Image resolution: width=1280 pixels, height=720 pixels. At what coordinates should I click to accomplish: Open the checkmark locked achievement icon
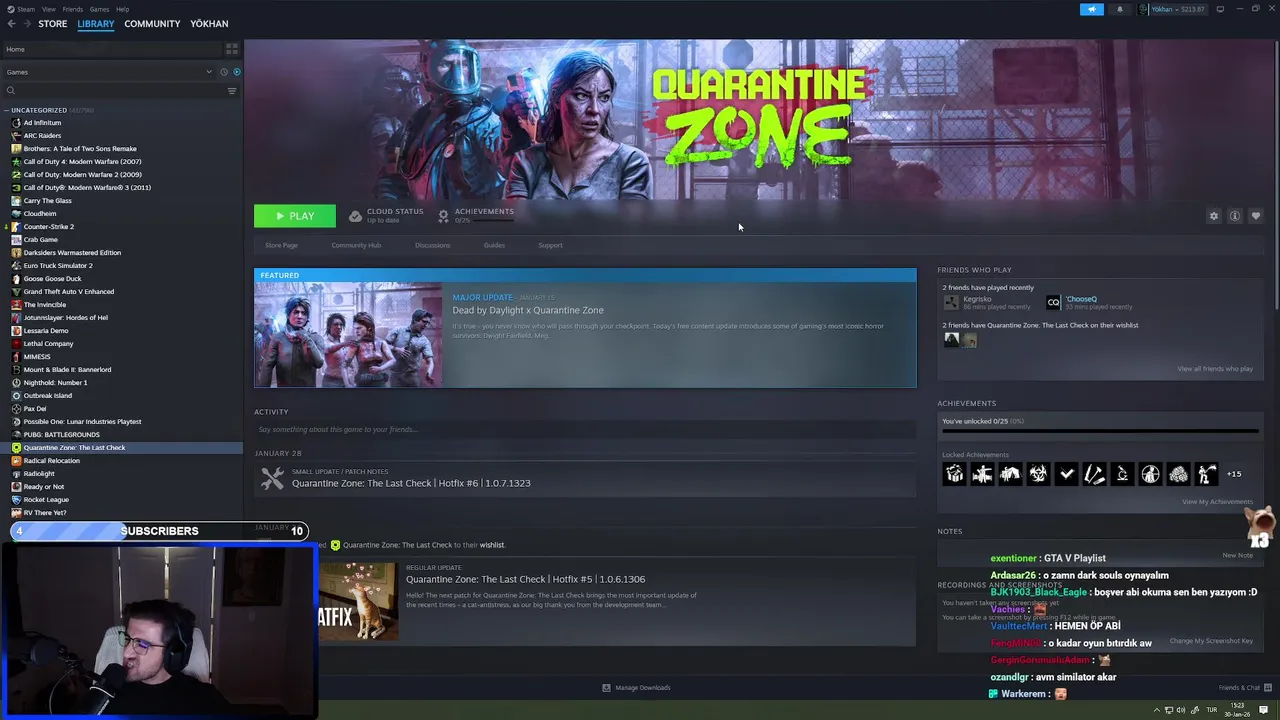(1067, 474)
